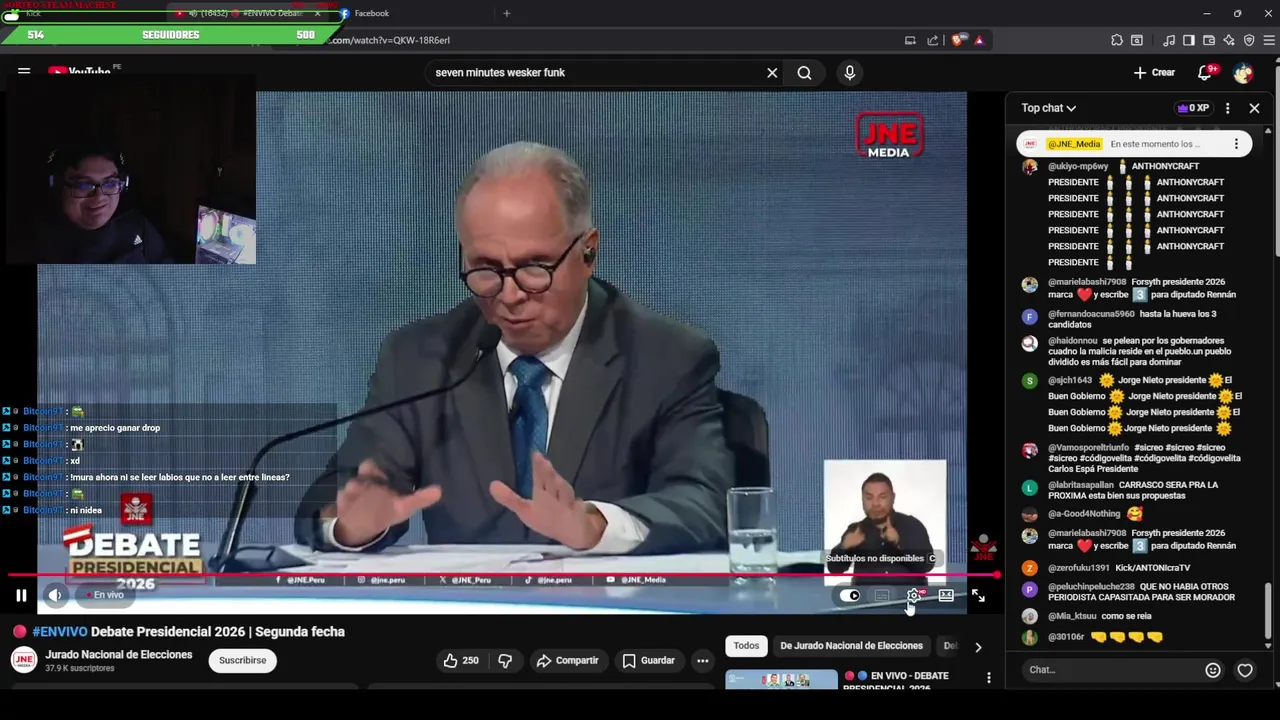Clear the search box text
Viewport: 1280px width, 720px height.
coord(772,73)
